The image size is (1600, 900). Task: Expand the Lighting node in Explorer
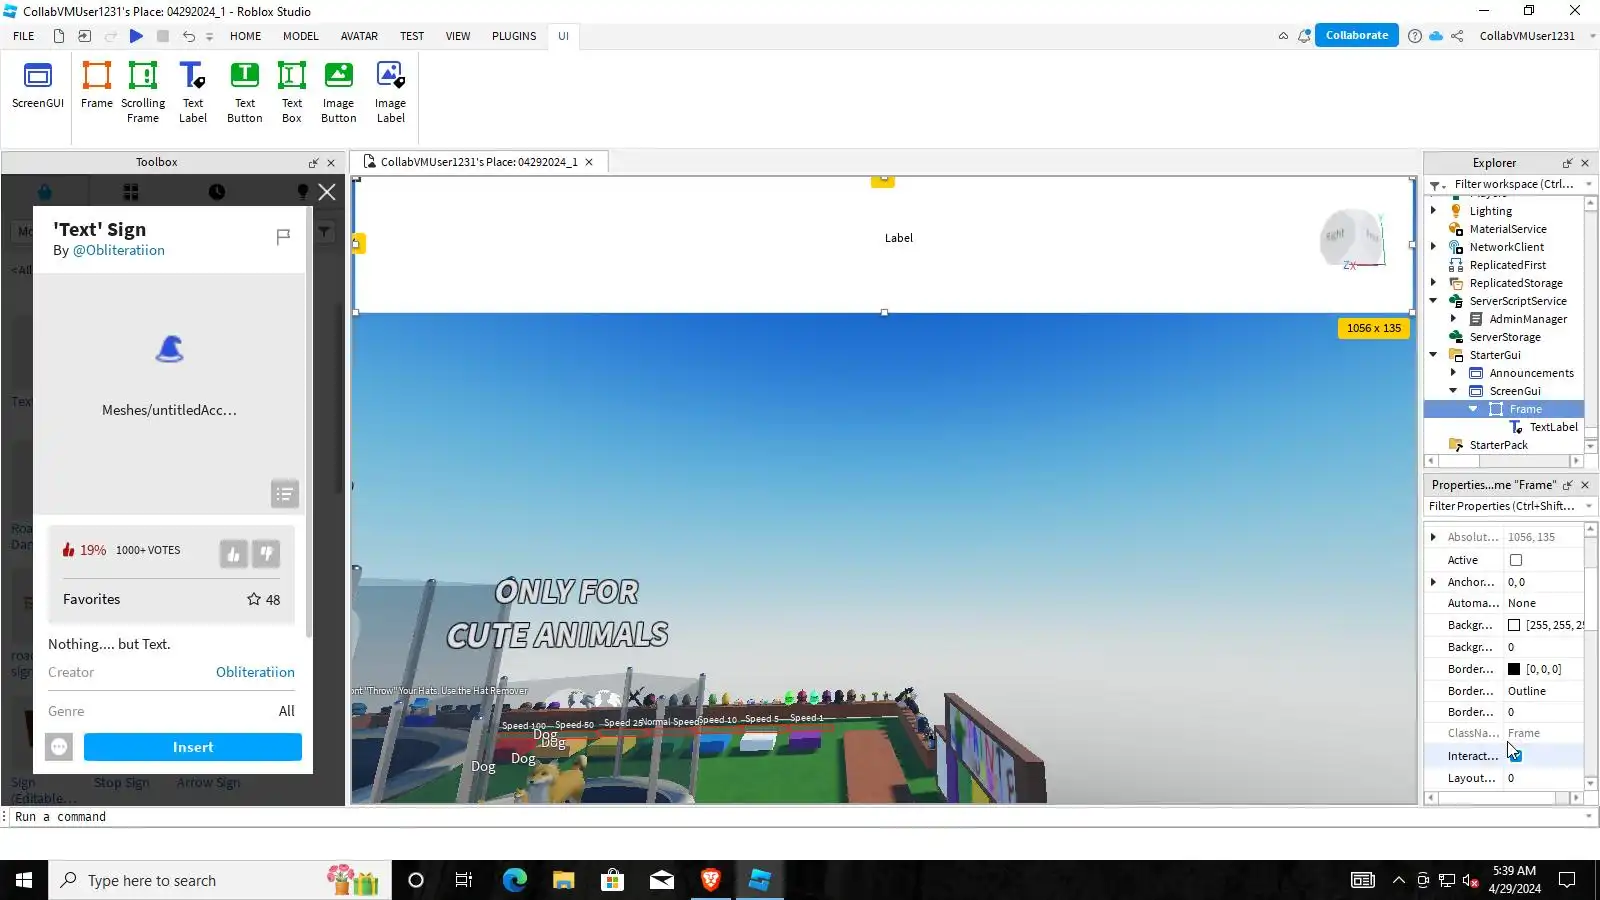1434,211
